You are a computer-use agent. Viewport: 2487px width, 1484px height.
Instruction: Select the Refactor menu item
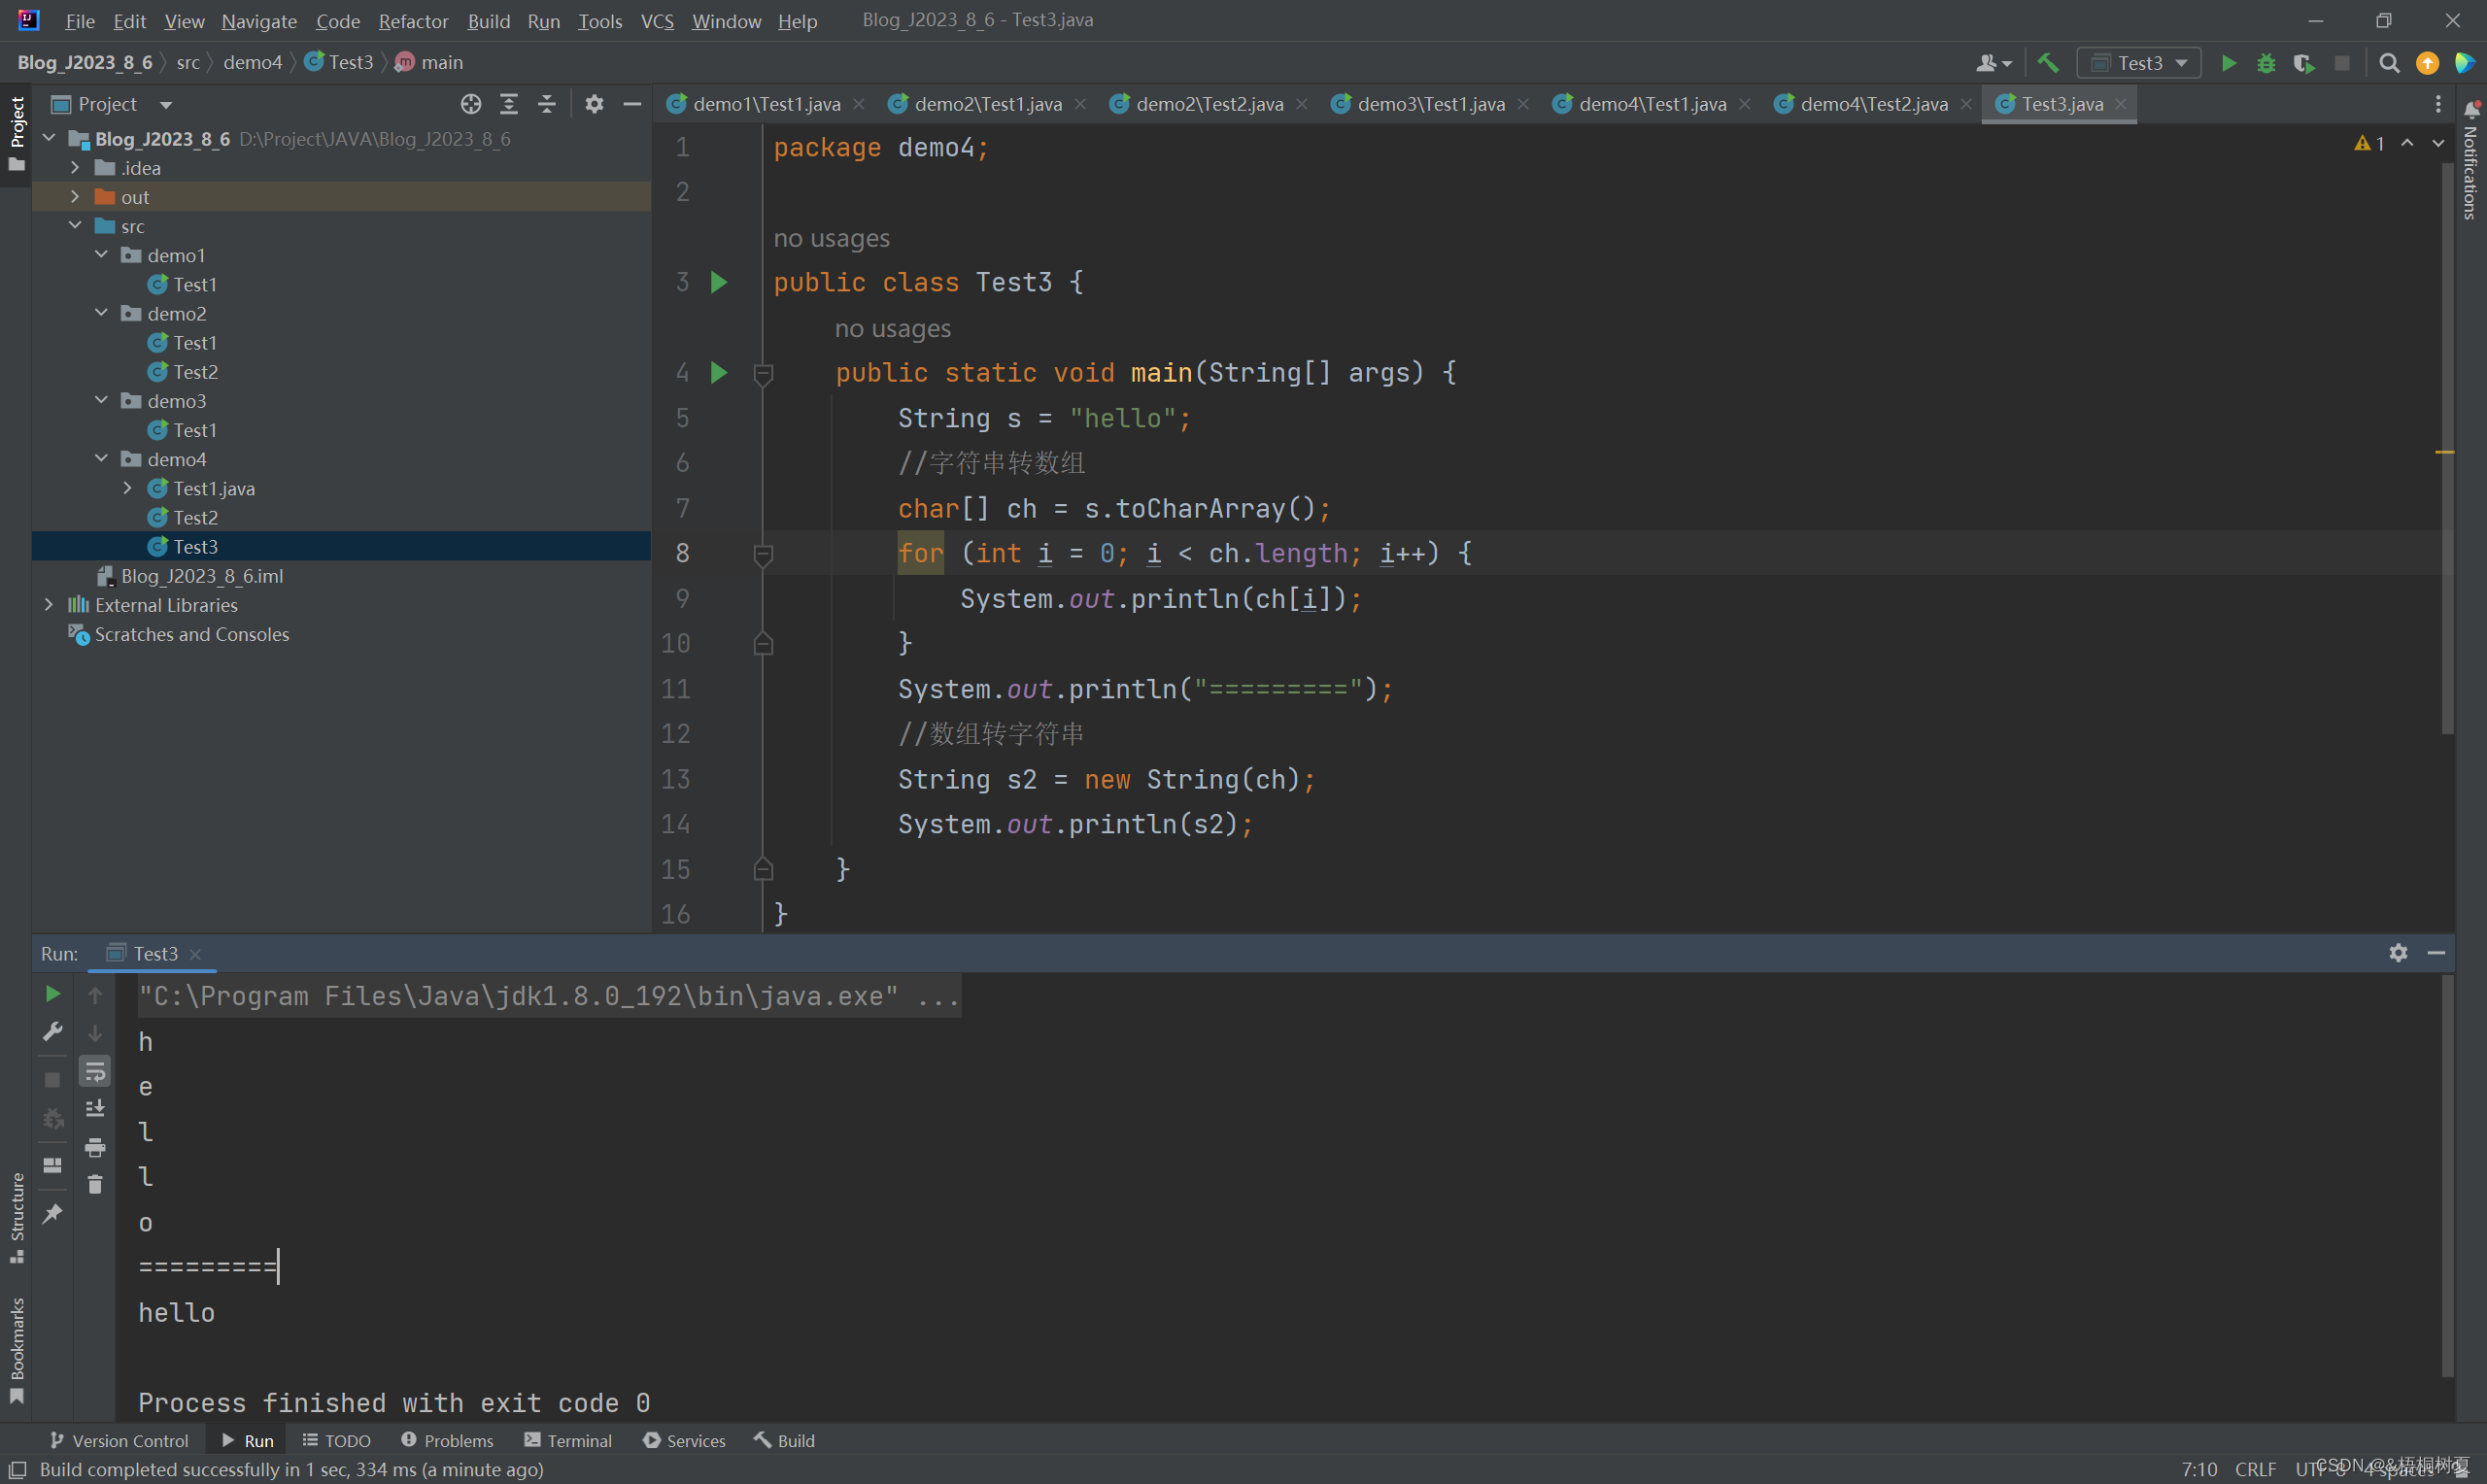click(x=413, y=19)
